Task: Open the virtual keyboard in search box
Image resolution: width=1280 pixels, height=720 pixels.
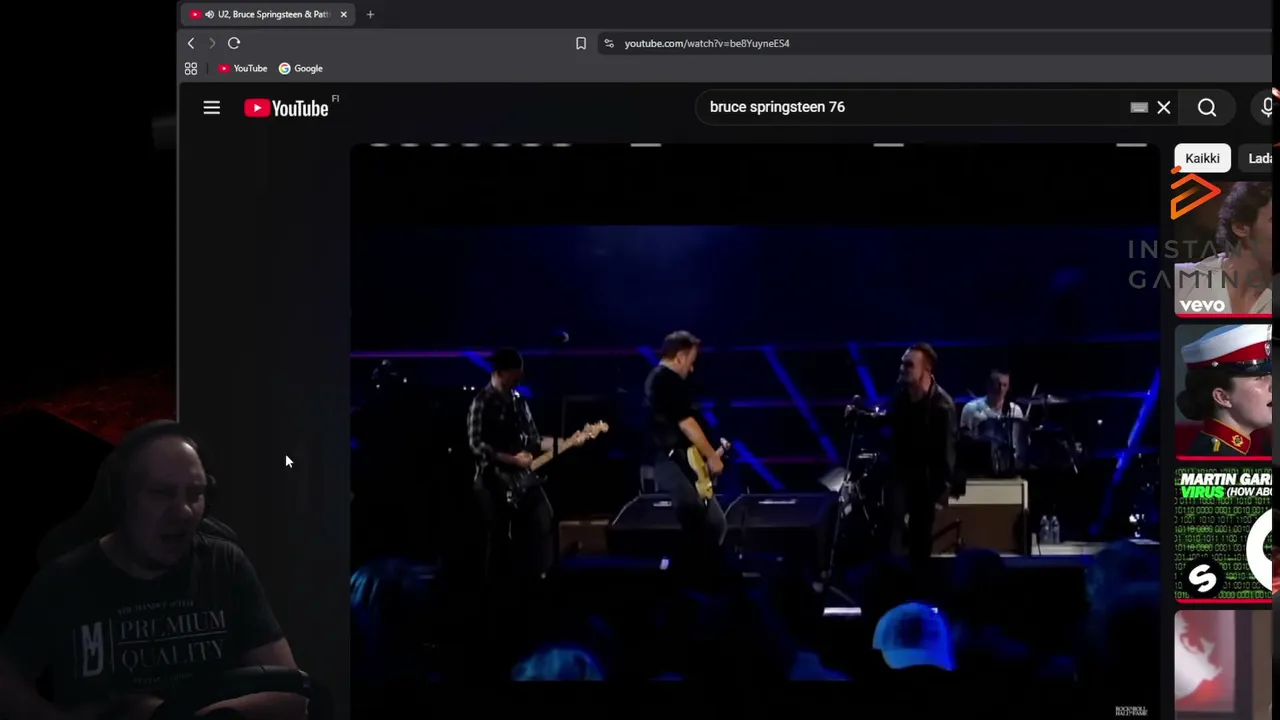Action: [1139, 107]
